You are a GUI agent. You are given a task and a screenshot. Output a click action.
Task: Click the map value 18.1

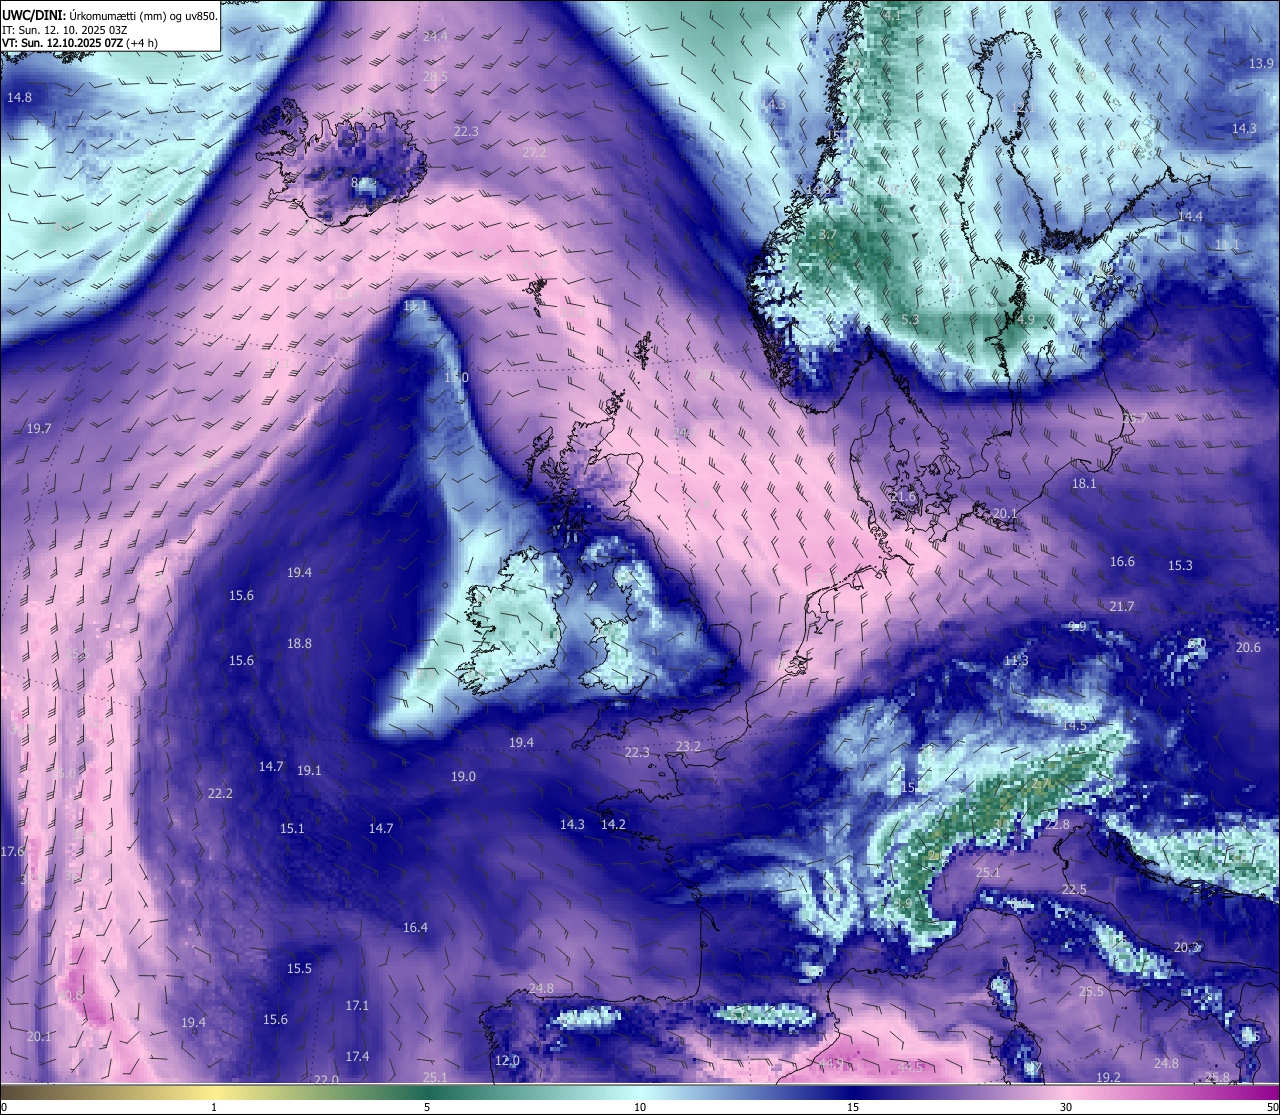1084,484
